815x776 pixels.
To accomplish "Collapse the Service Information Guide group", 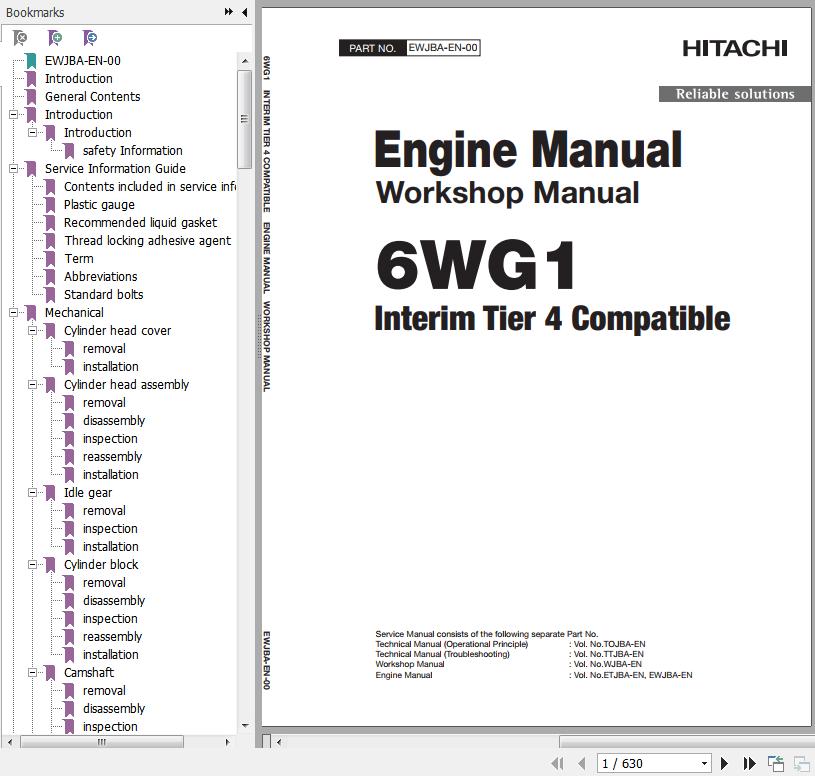I will (x=14, y=168).
